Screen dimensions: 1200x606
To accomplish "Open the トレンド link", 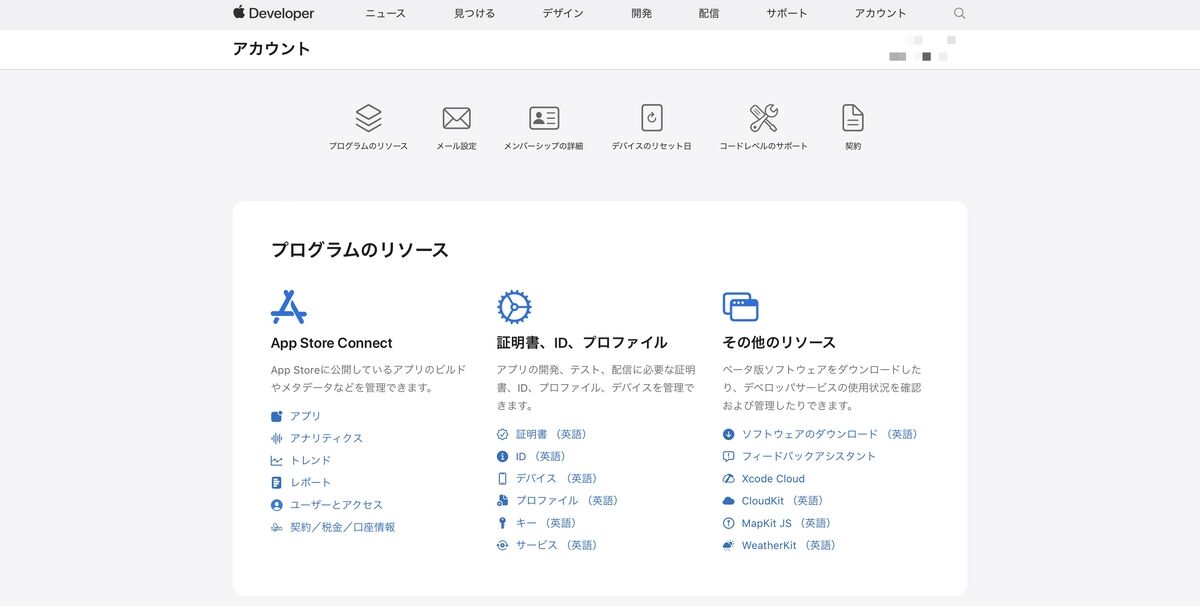I will coord(311,460).
